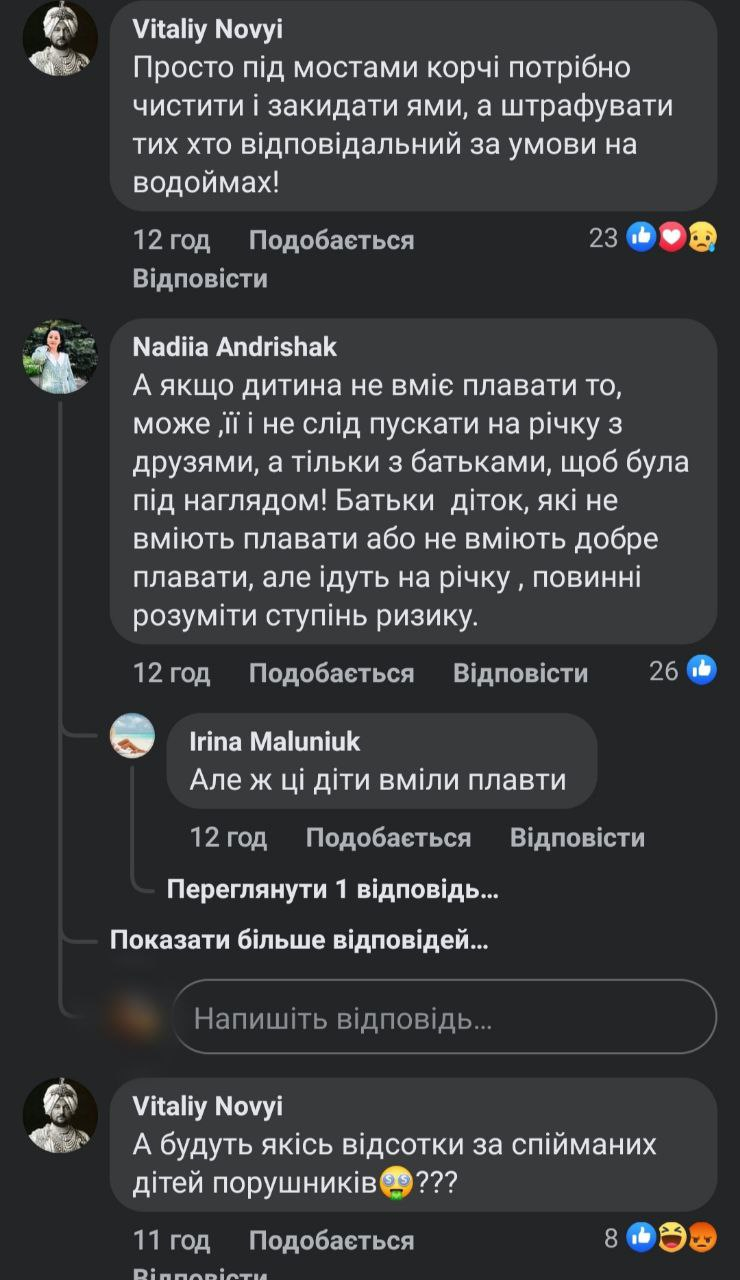
Task: Open Nadiia Andrishak name link
Action: [x=235, y=347]
